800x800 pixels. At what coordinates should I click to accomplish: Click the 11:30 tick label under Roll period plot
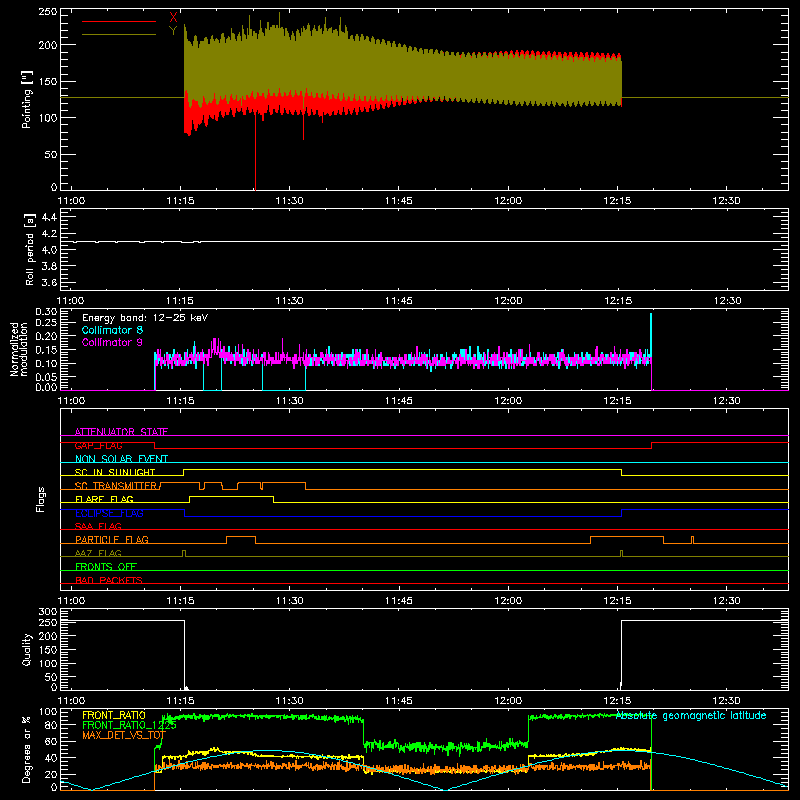289,301
